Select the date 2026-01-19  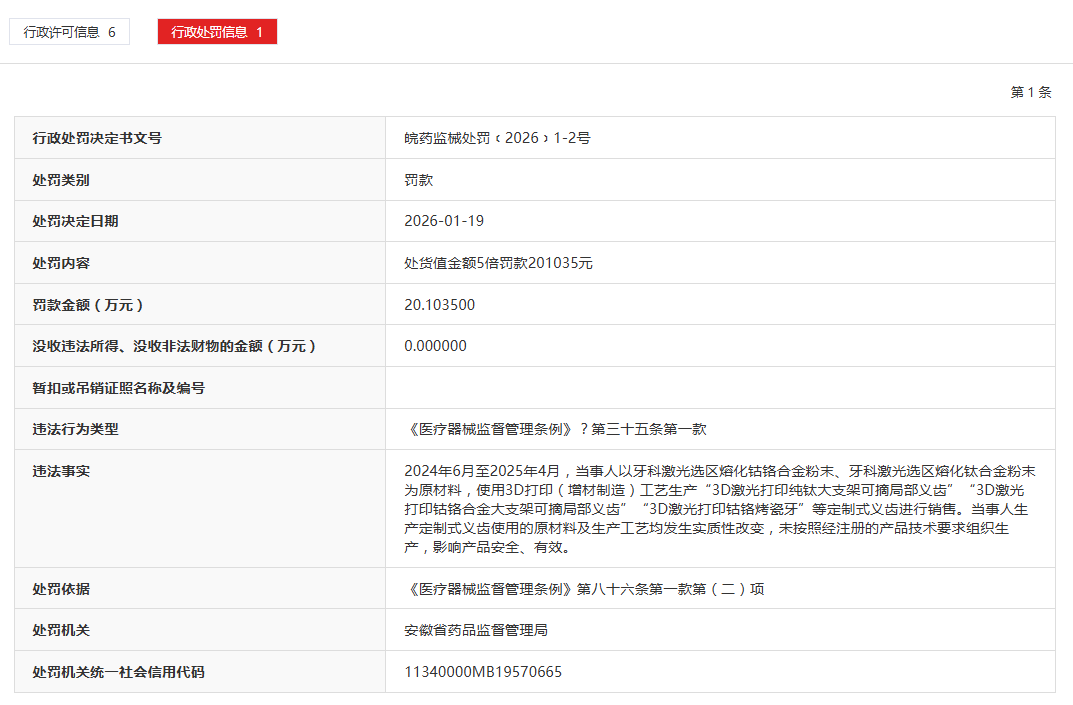tap(444, 221)
